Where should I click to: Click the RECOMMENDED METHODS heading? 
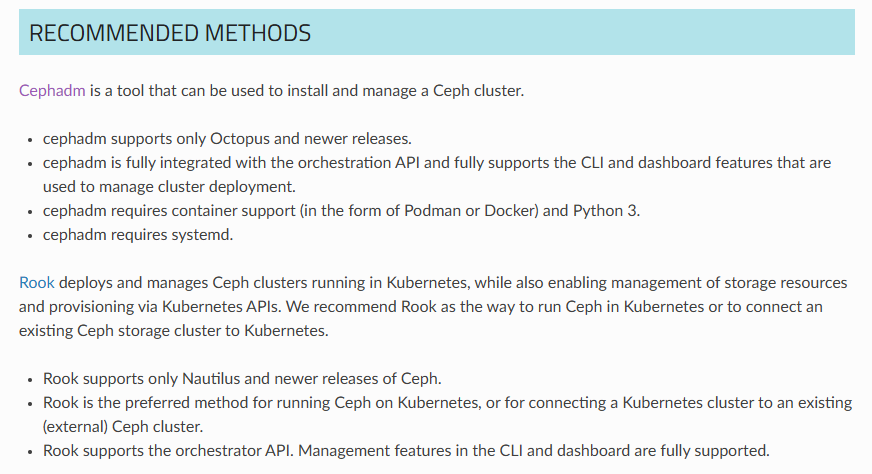170,33
